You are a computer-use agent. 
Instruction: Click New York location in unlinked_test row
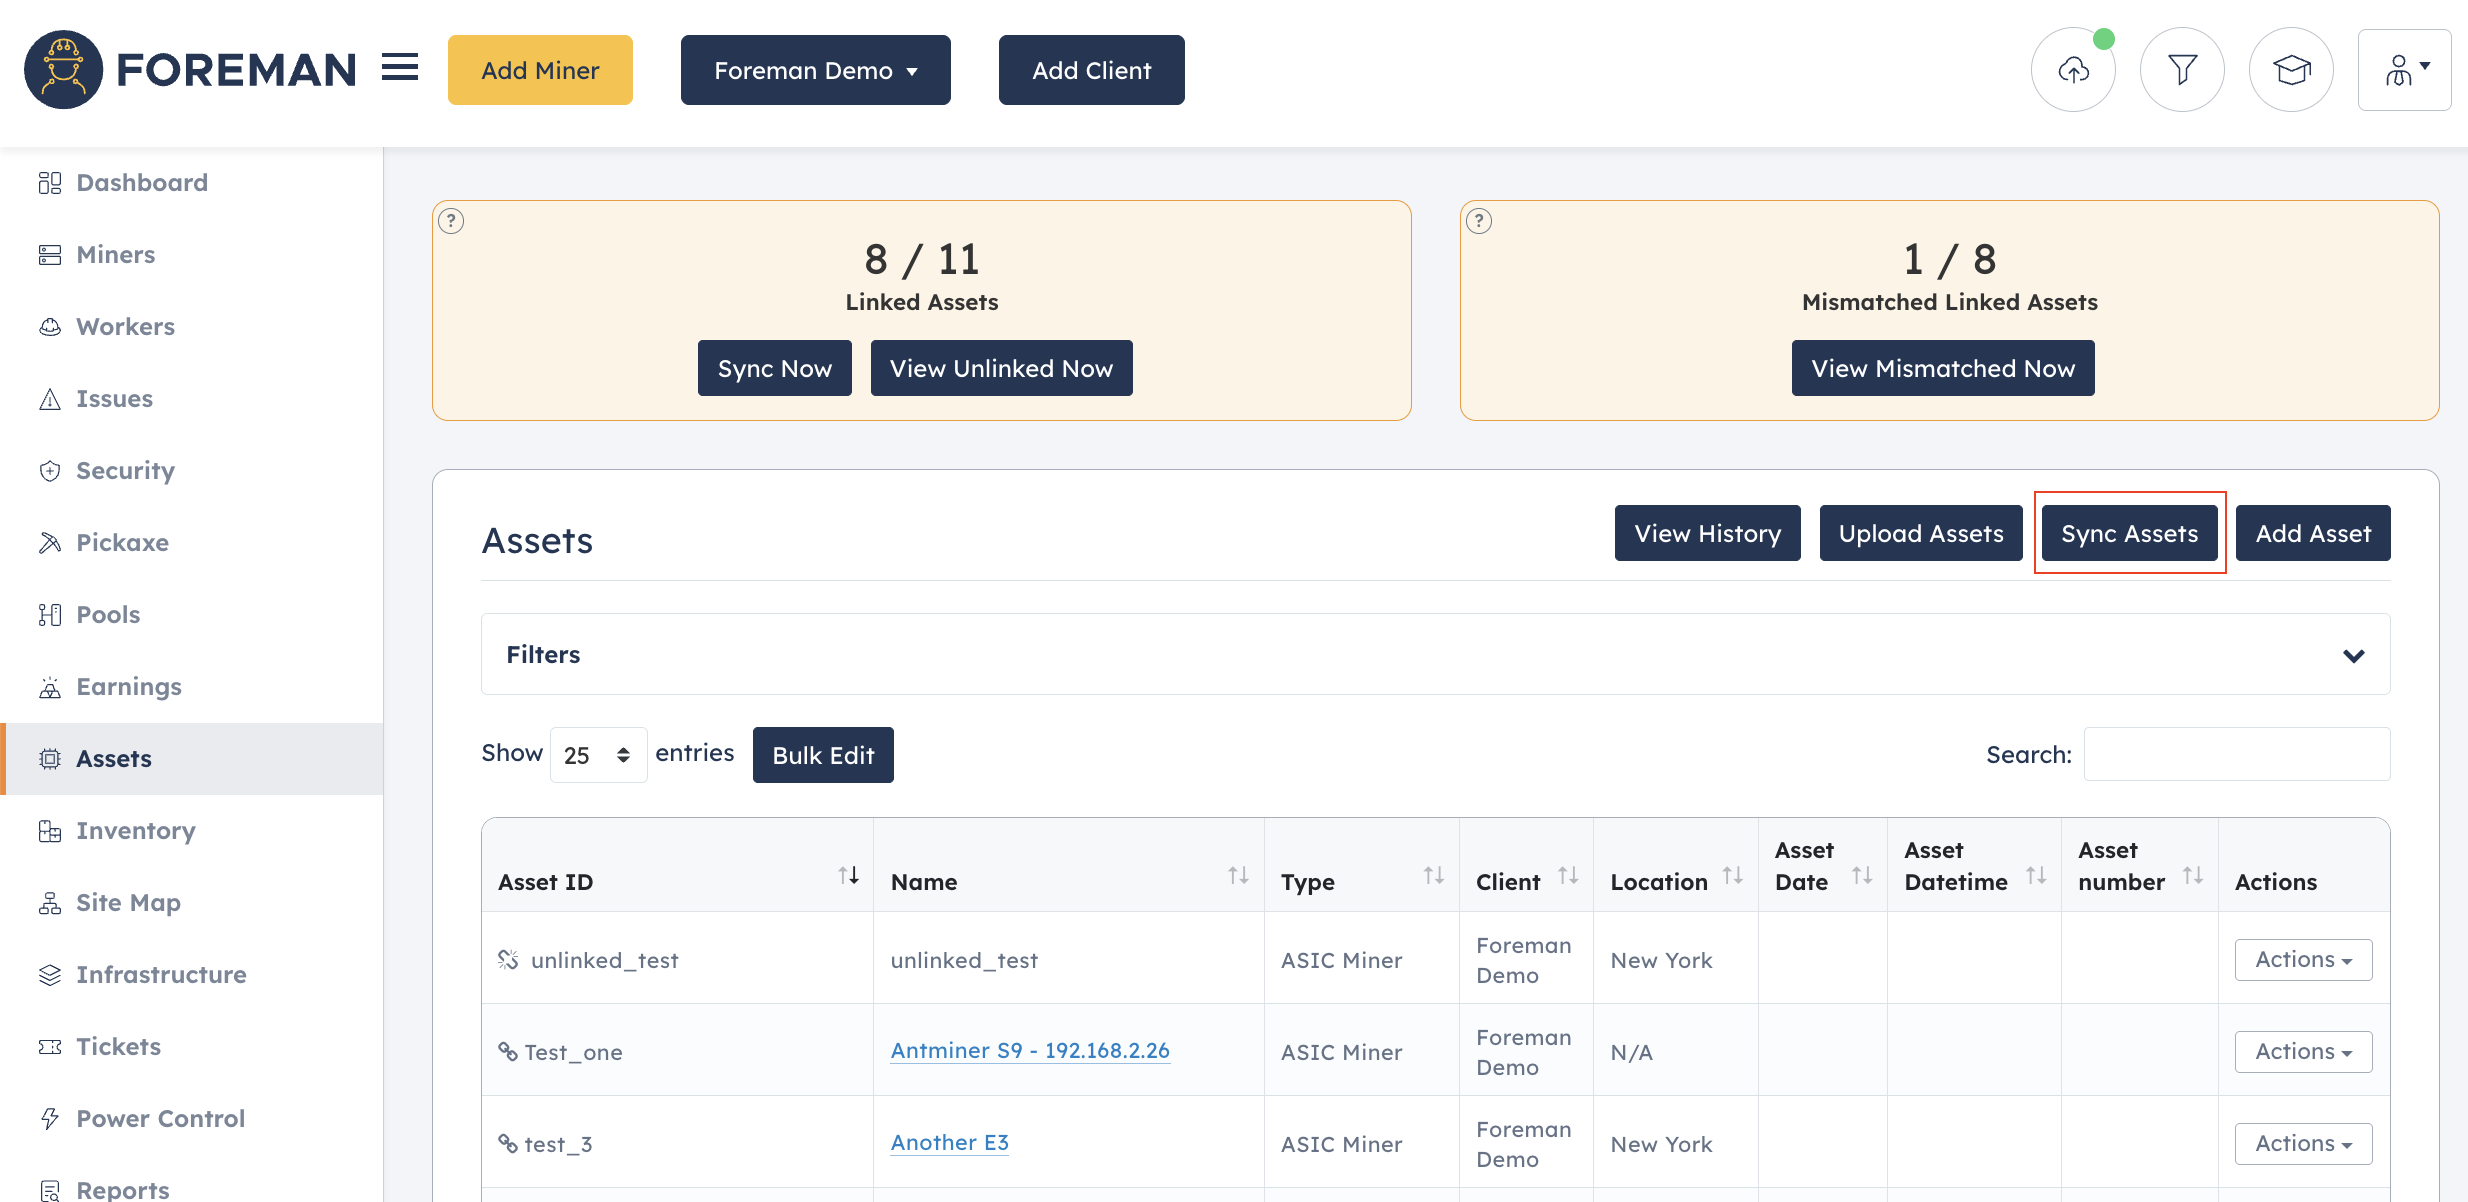pos(1661,960)
